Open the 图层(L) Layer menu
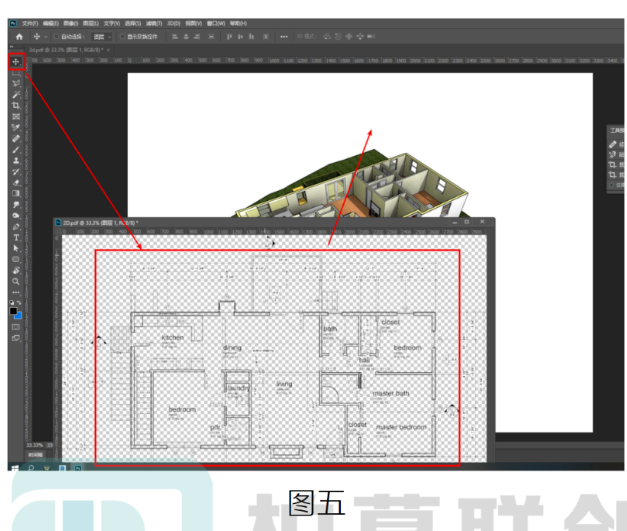627x531 pixels. 91,24
